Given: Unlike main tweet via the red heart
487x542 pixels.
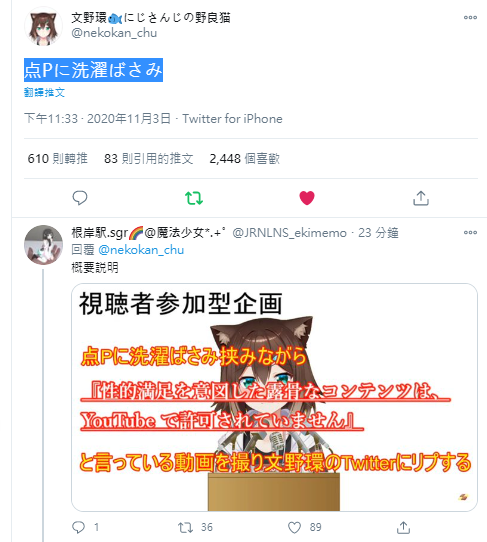Looking at the screenshot, I should [x=307, y=198].
